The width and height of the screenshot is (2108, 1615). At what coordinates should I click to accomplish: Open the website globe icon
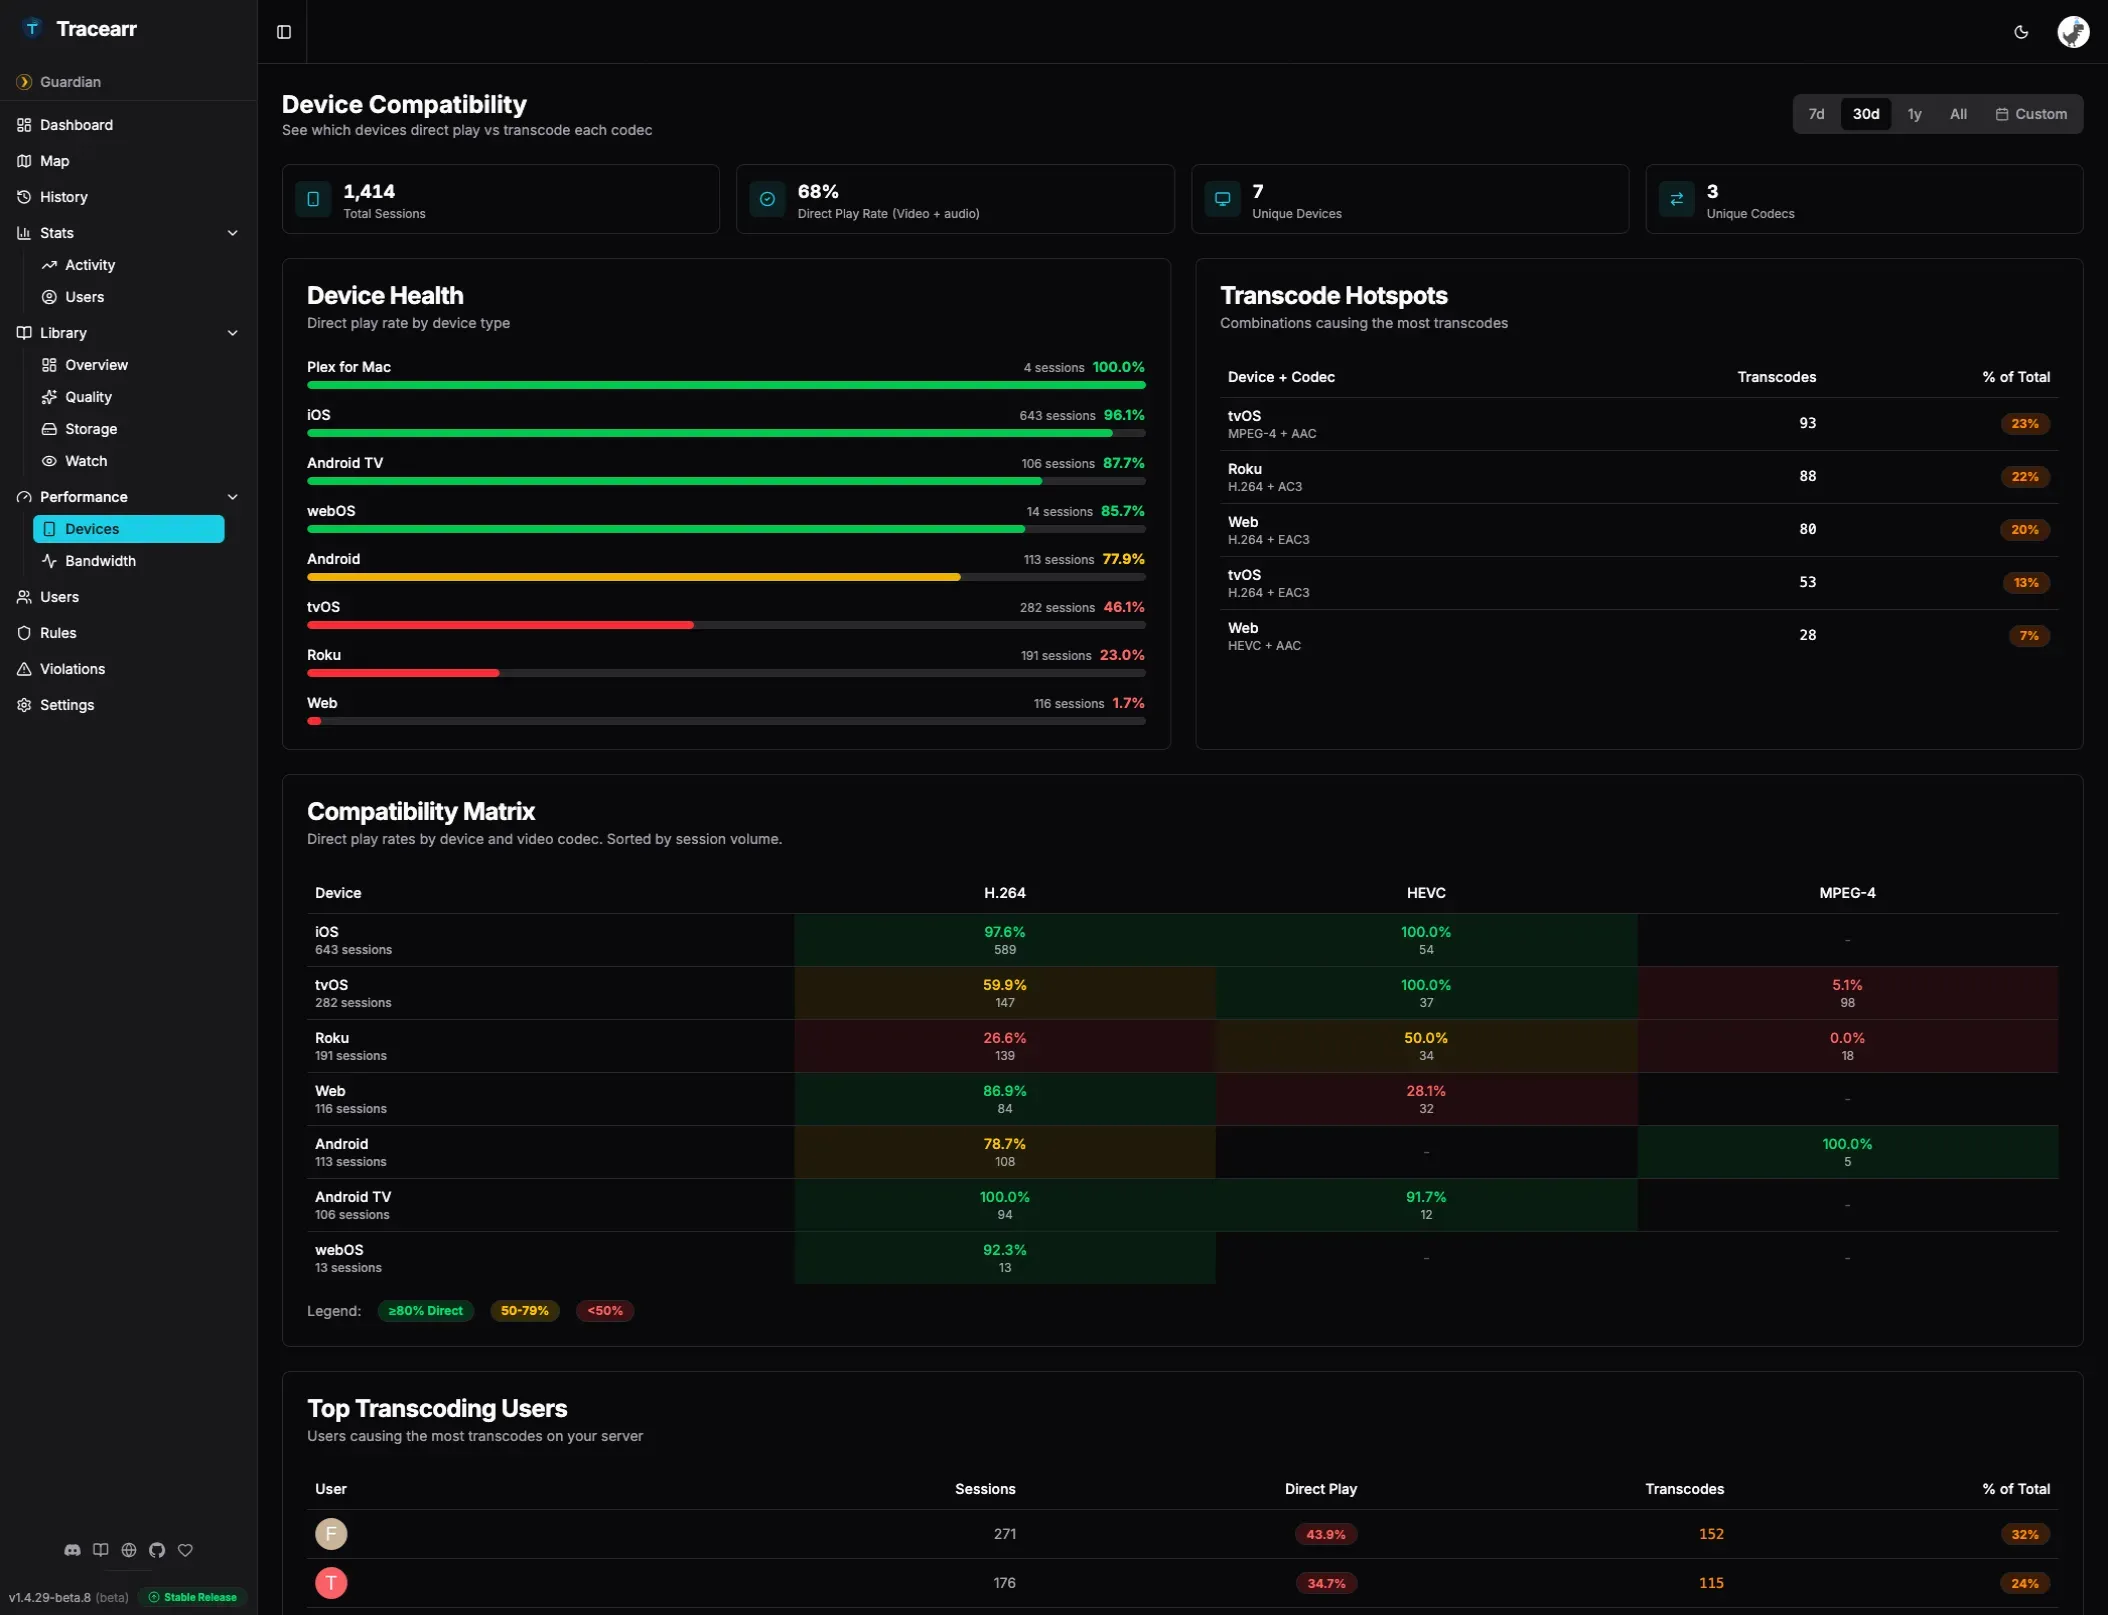pyautogui.click(x=129, y=1550)
